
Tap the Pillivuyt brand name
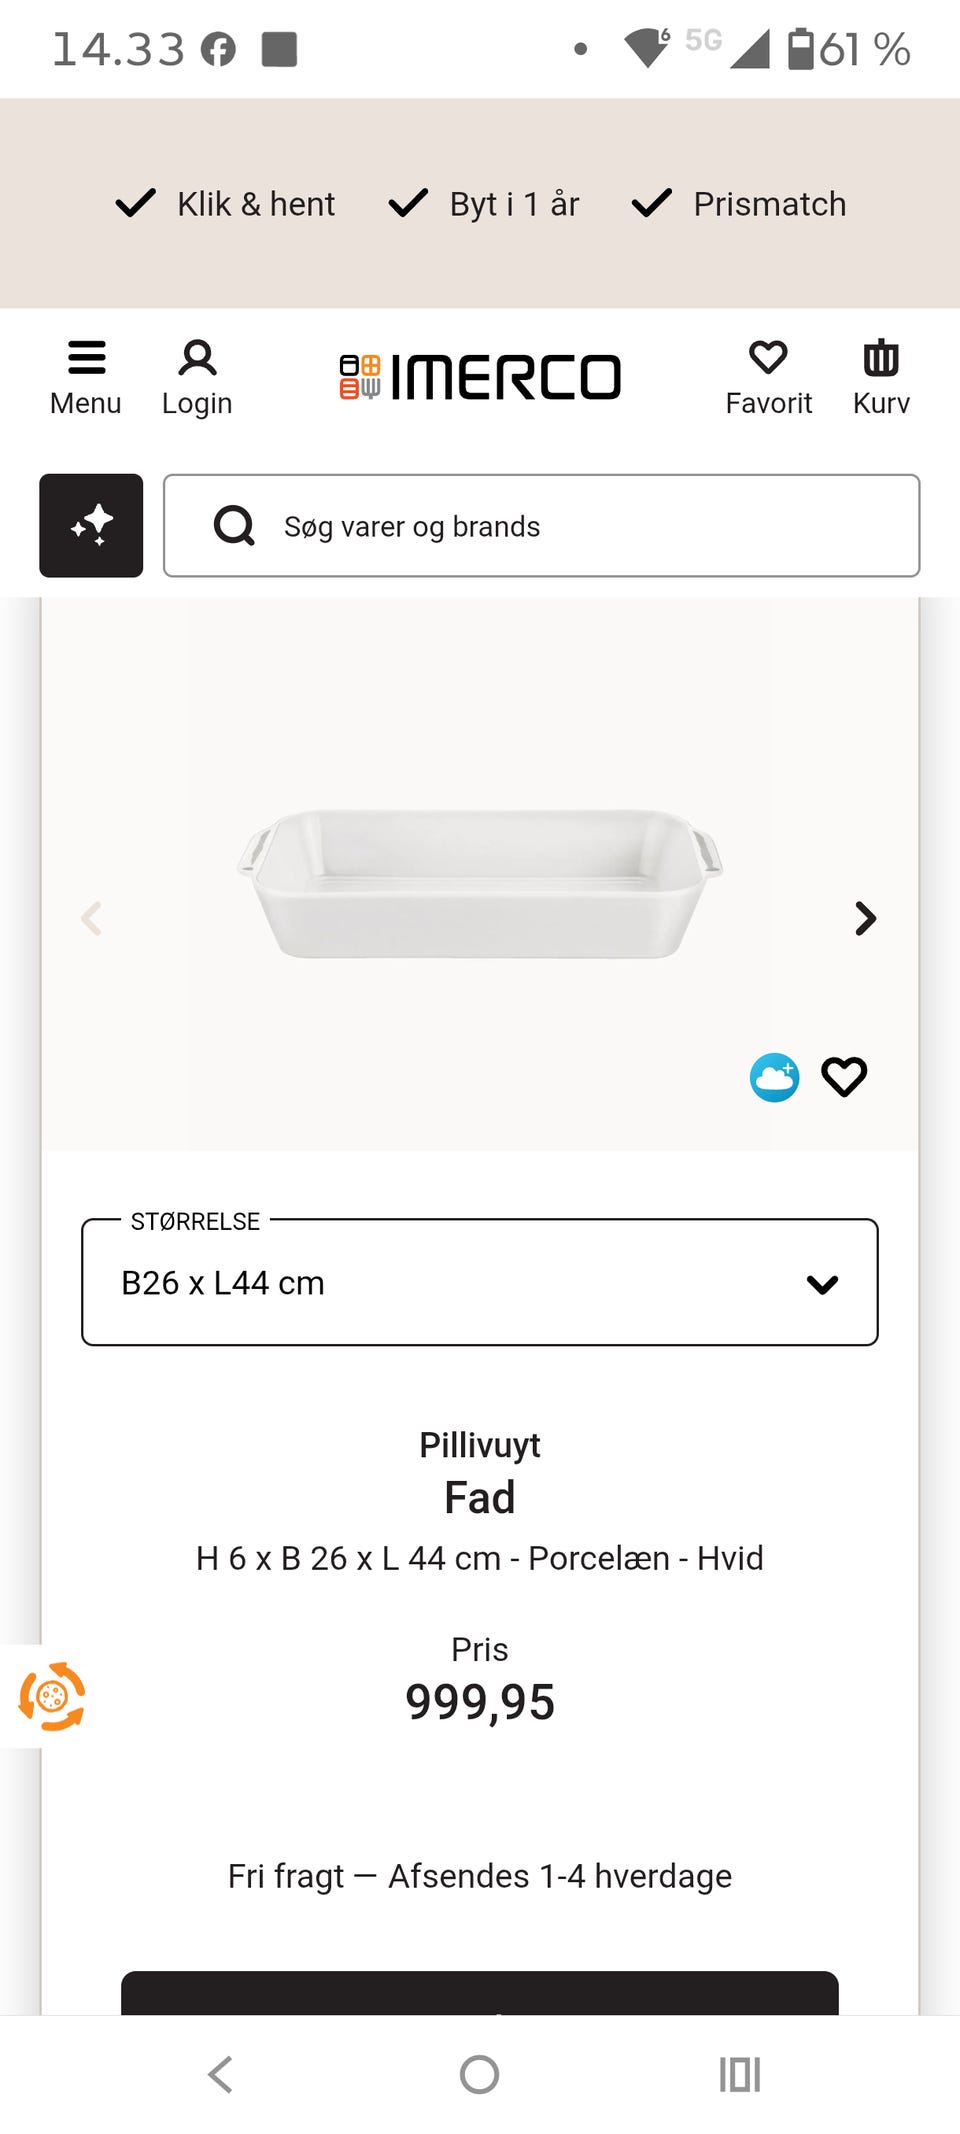480,1445
